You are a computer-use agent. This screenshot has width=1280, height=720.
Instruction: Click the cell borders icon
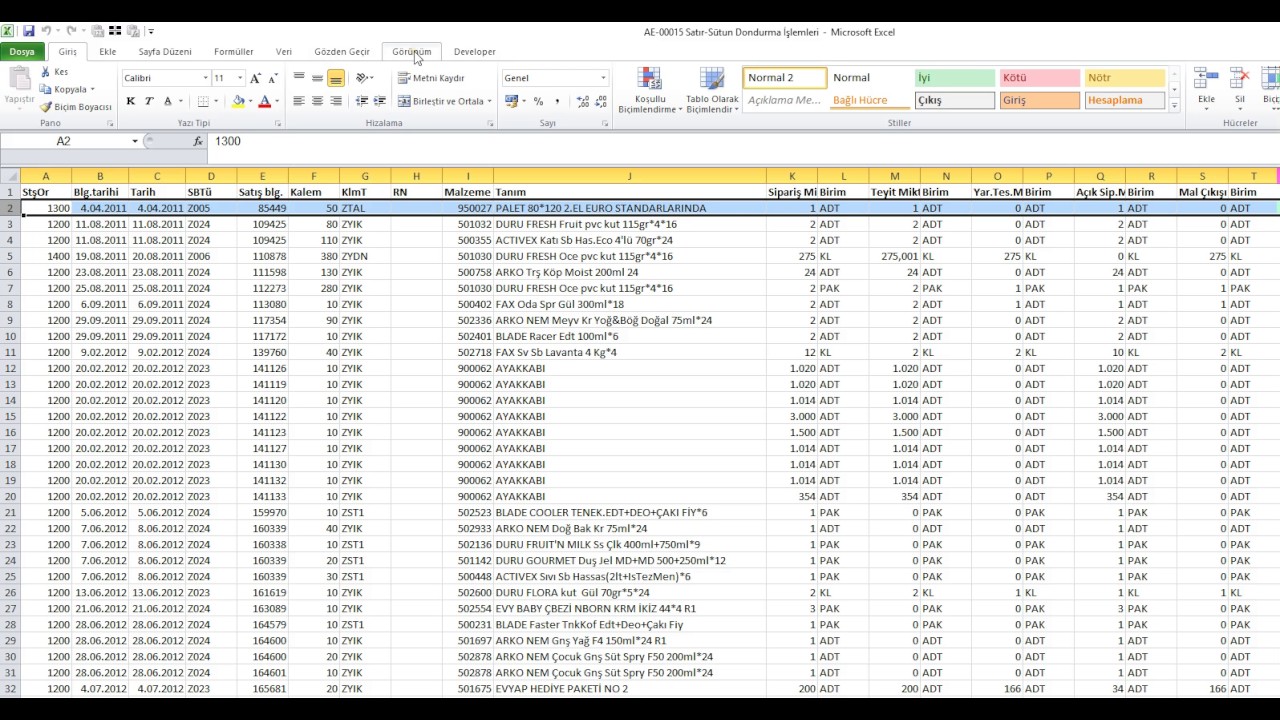[x=203, y=101]
